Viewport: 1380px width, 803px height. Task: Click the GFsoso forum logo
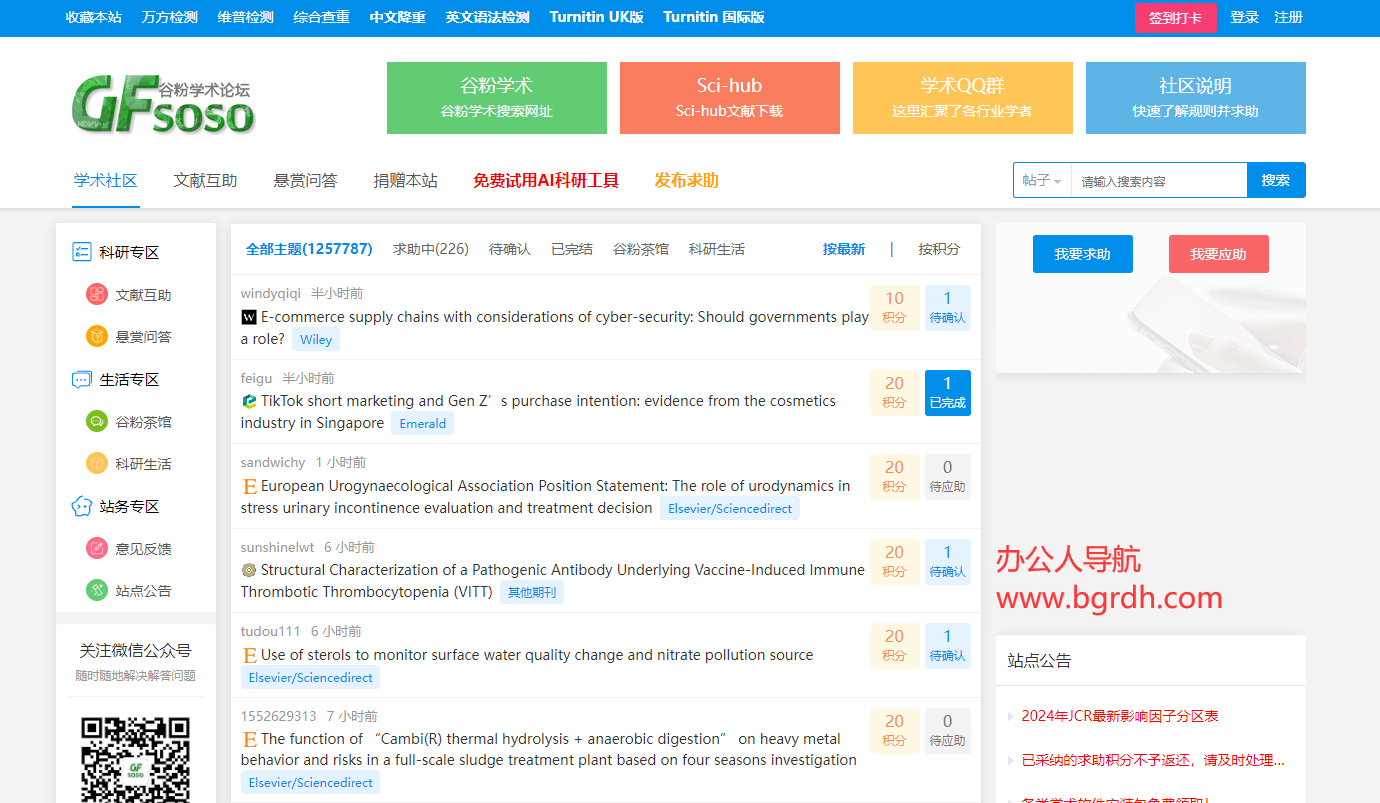[x=163, y=104]
